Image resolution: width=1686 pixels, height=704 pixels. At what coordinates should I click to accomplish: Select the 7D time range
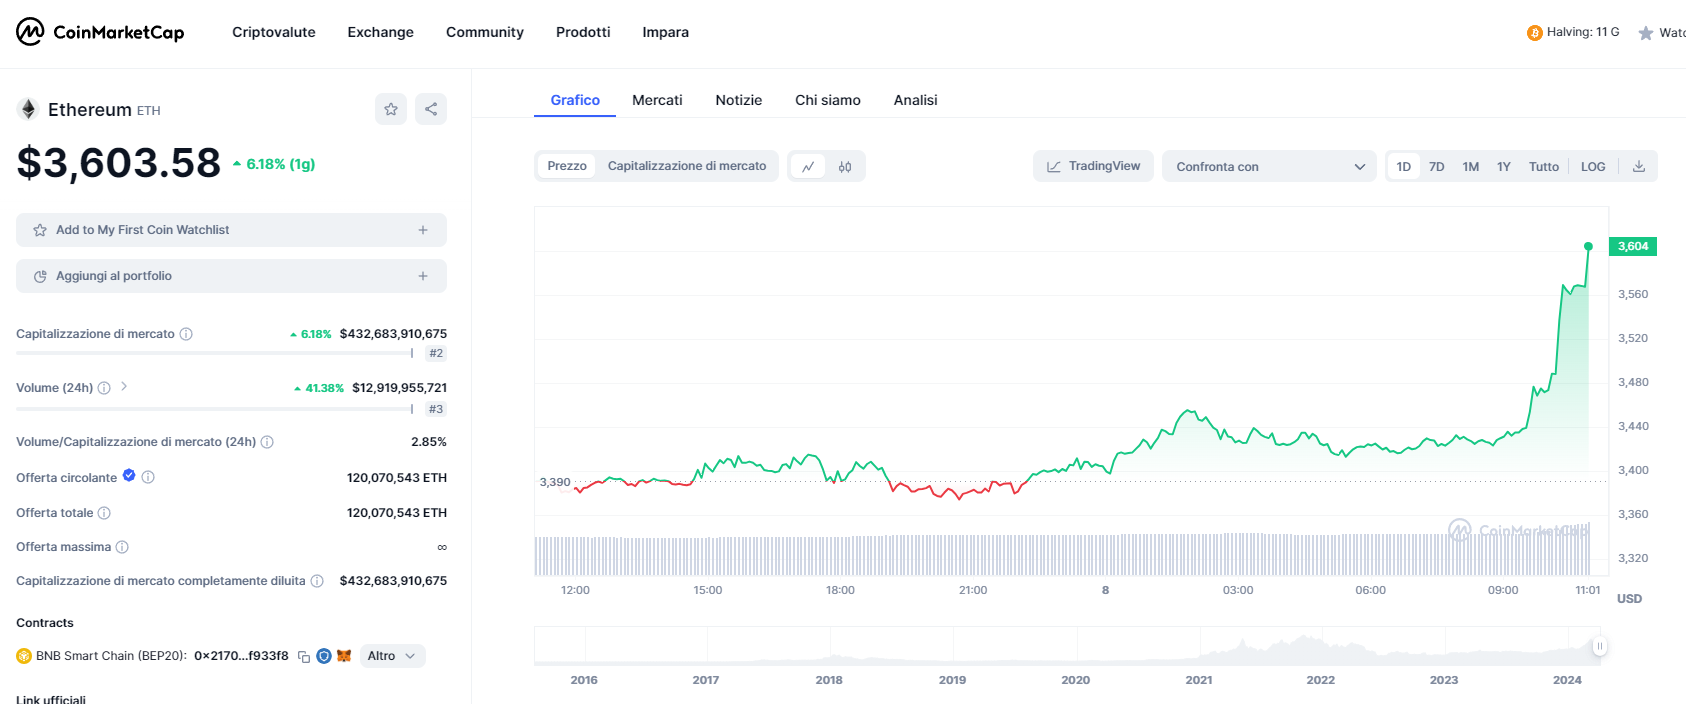click(1436, 167)
